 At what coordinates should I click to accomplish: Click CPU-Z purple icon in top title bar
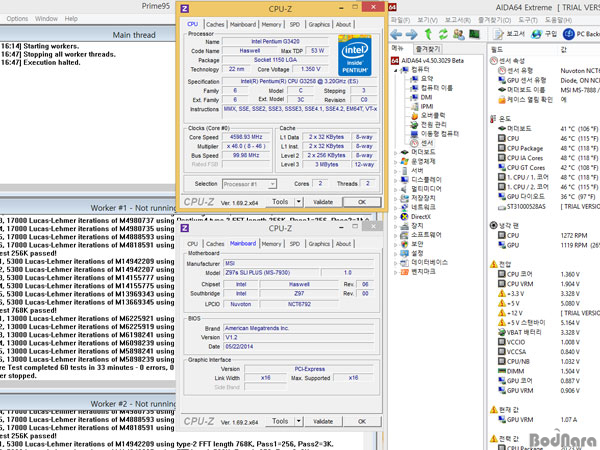[185, 8]
